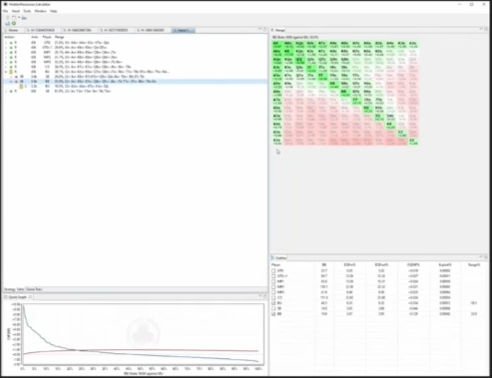The image size is (492, 378).
Task: Uncheck the BU checkbox in Outline
Action: (273, 303)
